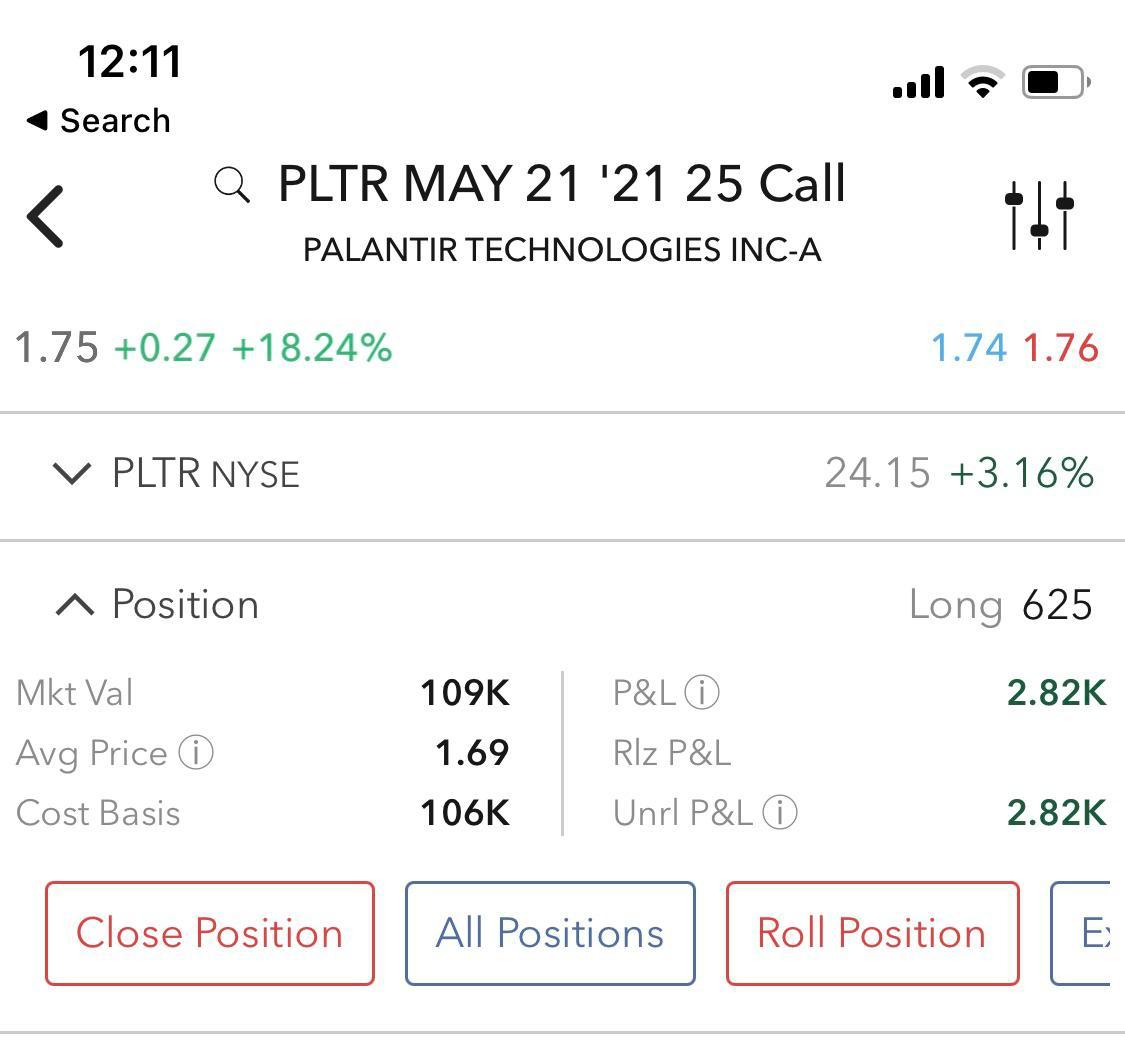
Task: Open the All Positions view
Action: tap(549, 933)
